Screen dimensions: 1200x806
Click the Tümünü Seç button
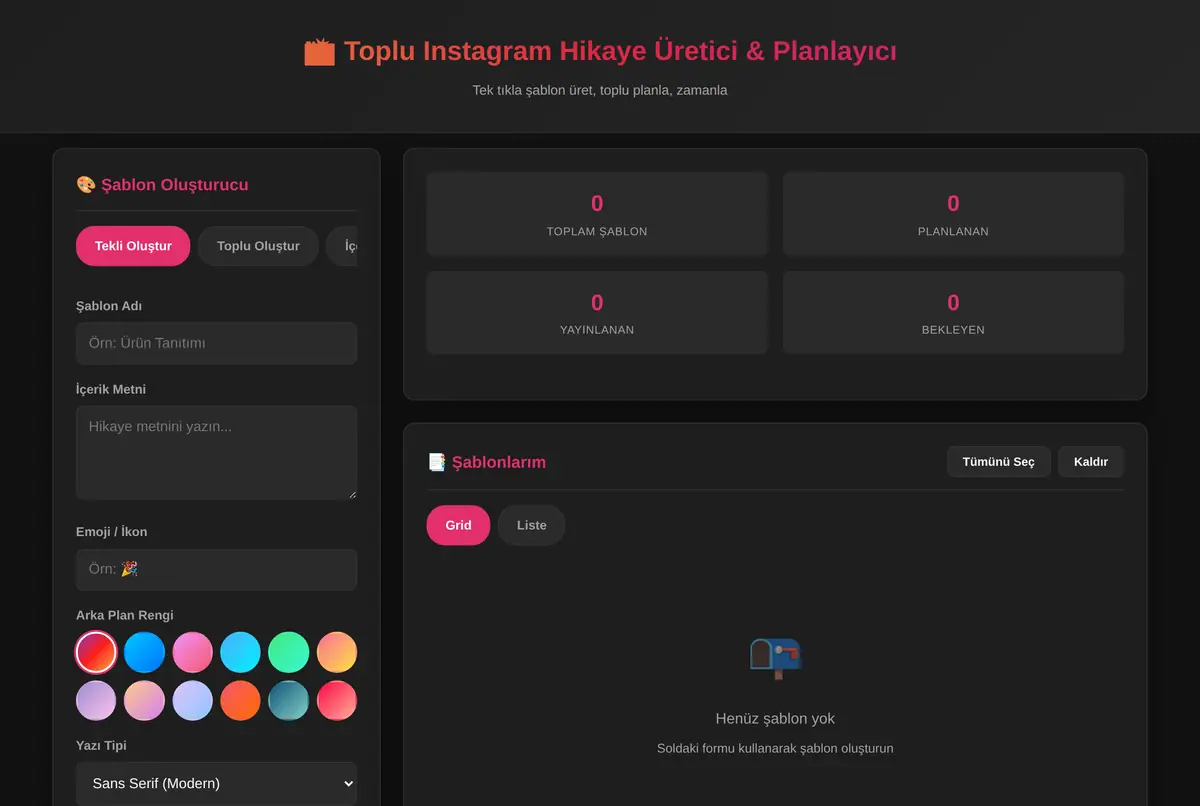click(x=998, y=462)
